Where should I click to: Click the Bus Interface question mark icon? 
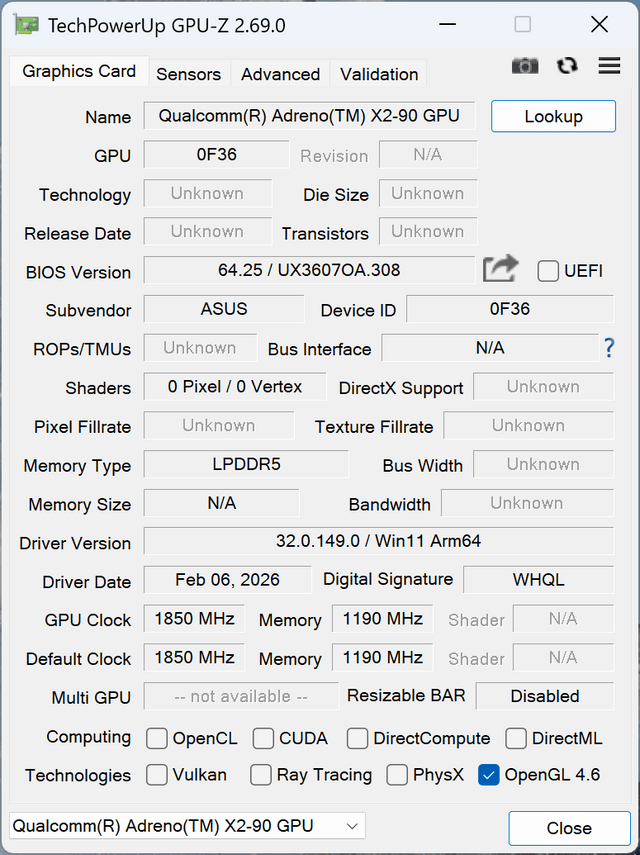click(x=609, y=348)
